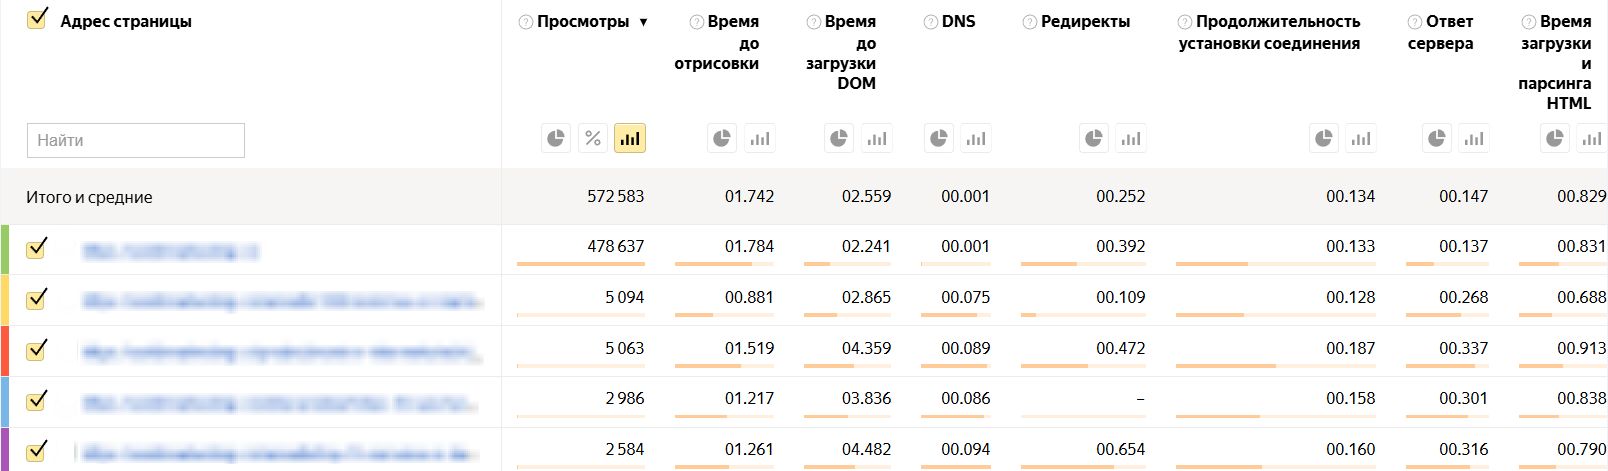Focus the Найти search field
This screenshot has height=471, width=1608.
point(136,140)
